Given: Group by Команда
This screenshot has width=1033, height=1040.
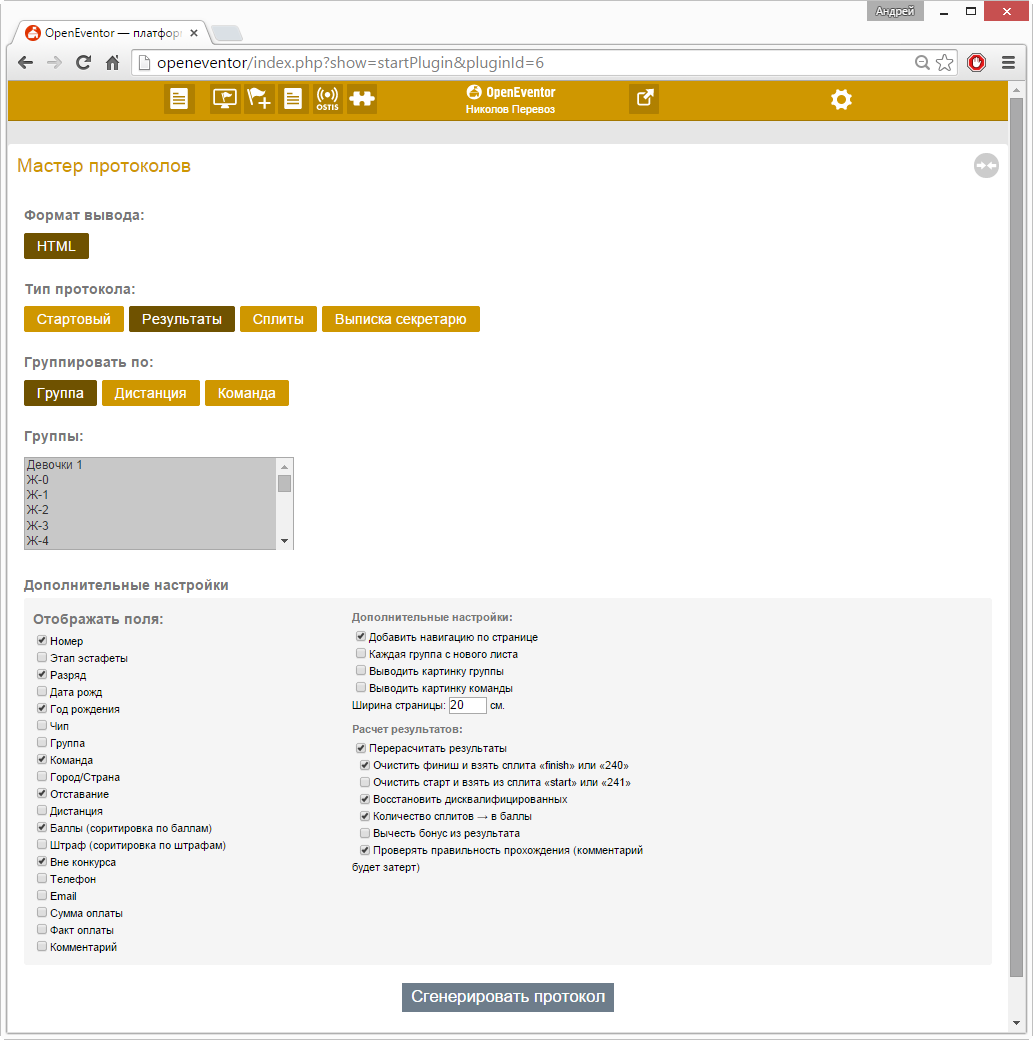Looking at the screenshot, I should tap(247, 393).
